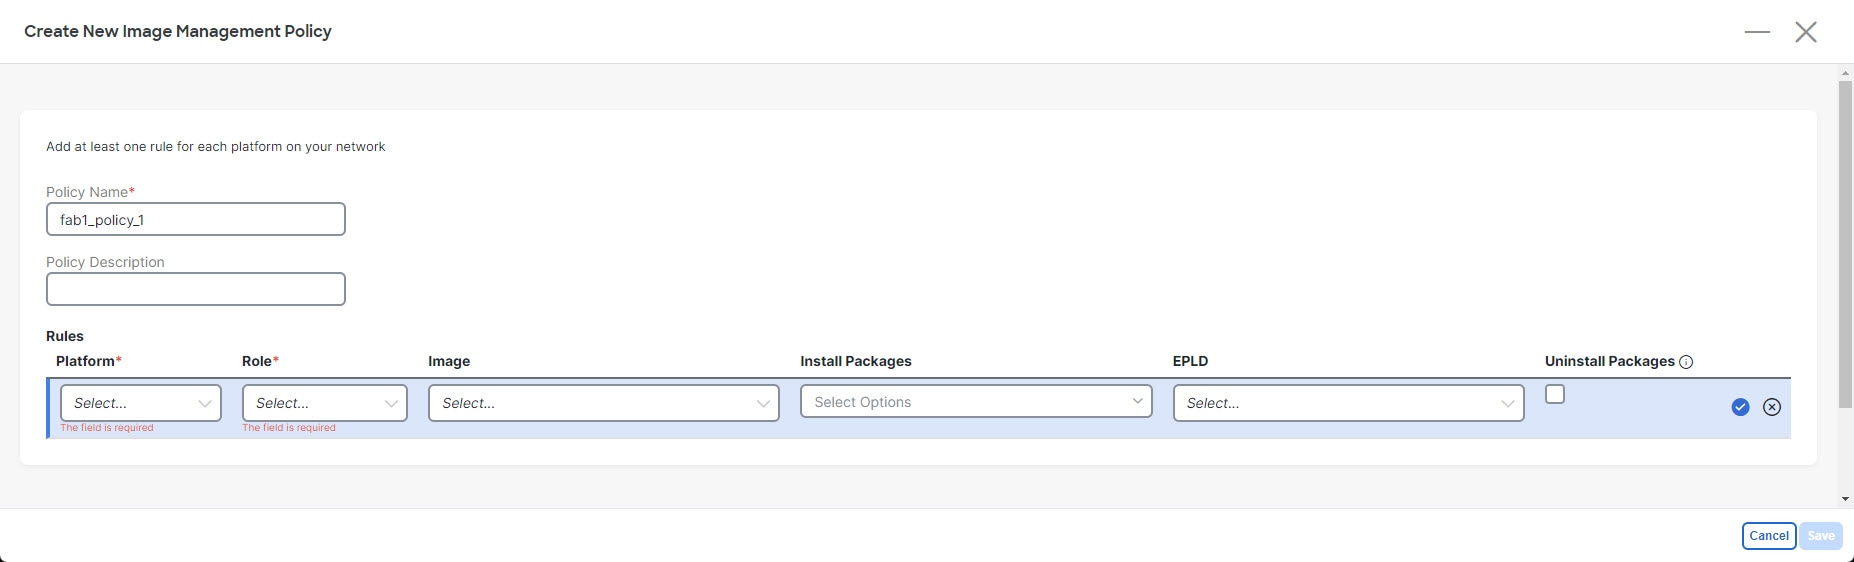Viewport: 1854px width, 562px height.
Task: Click the scrollbar down arrow
Action: [1846, 499]
